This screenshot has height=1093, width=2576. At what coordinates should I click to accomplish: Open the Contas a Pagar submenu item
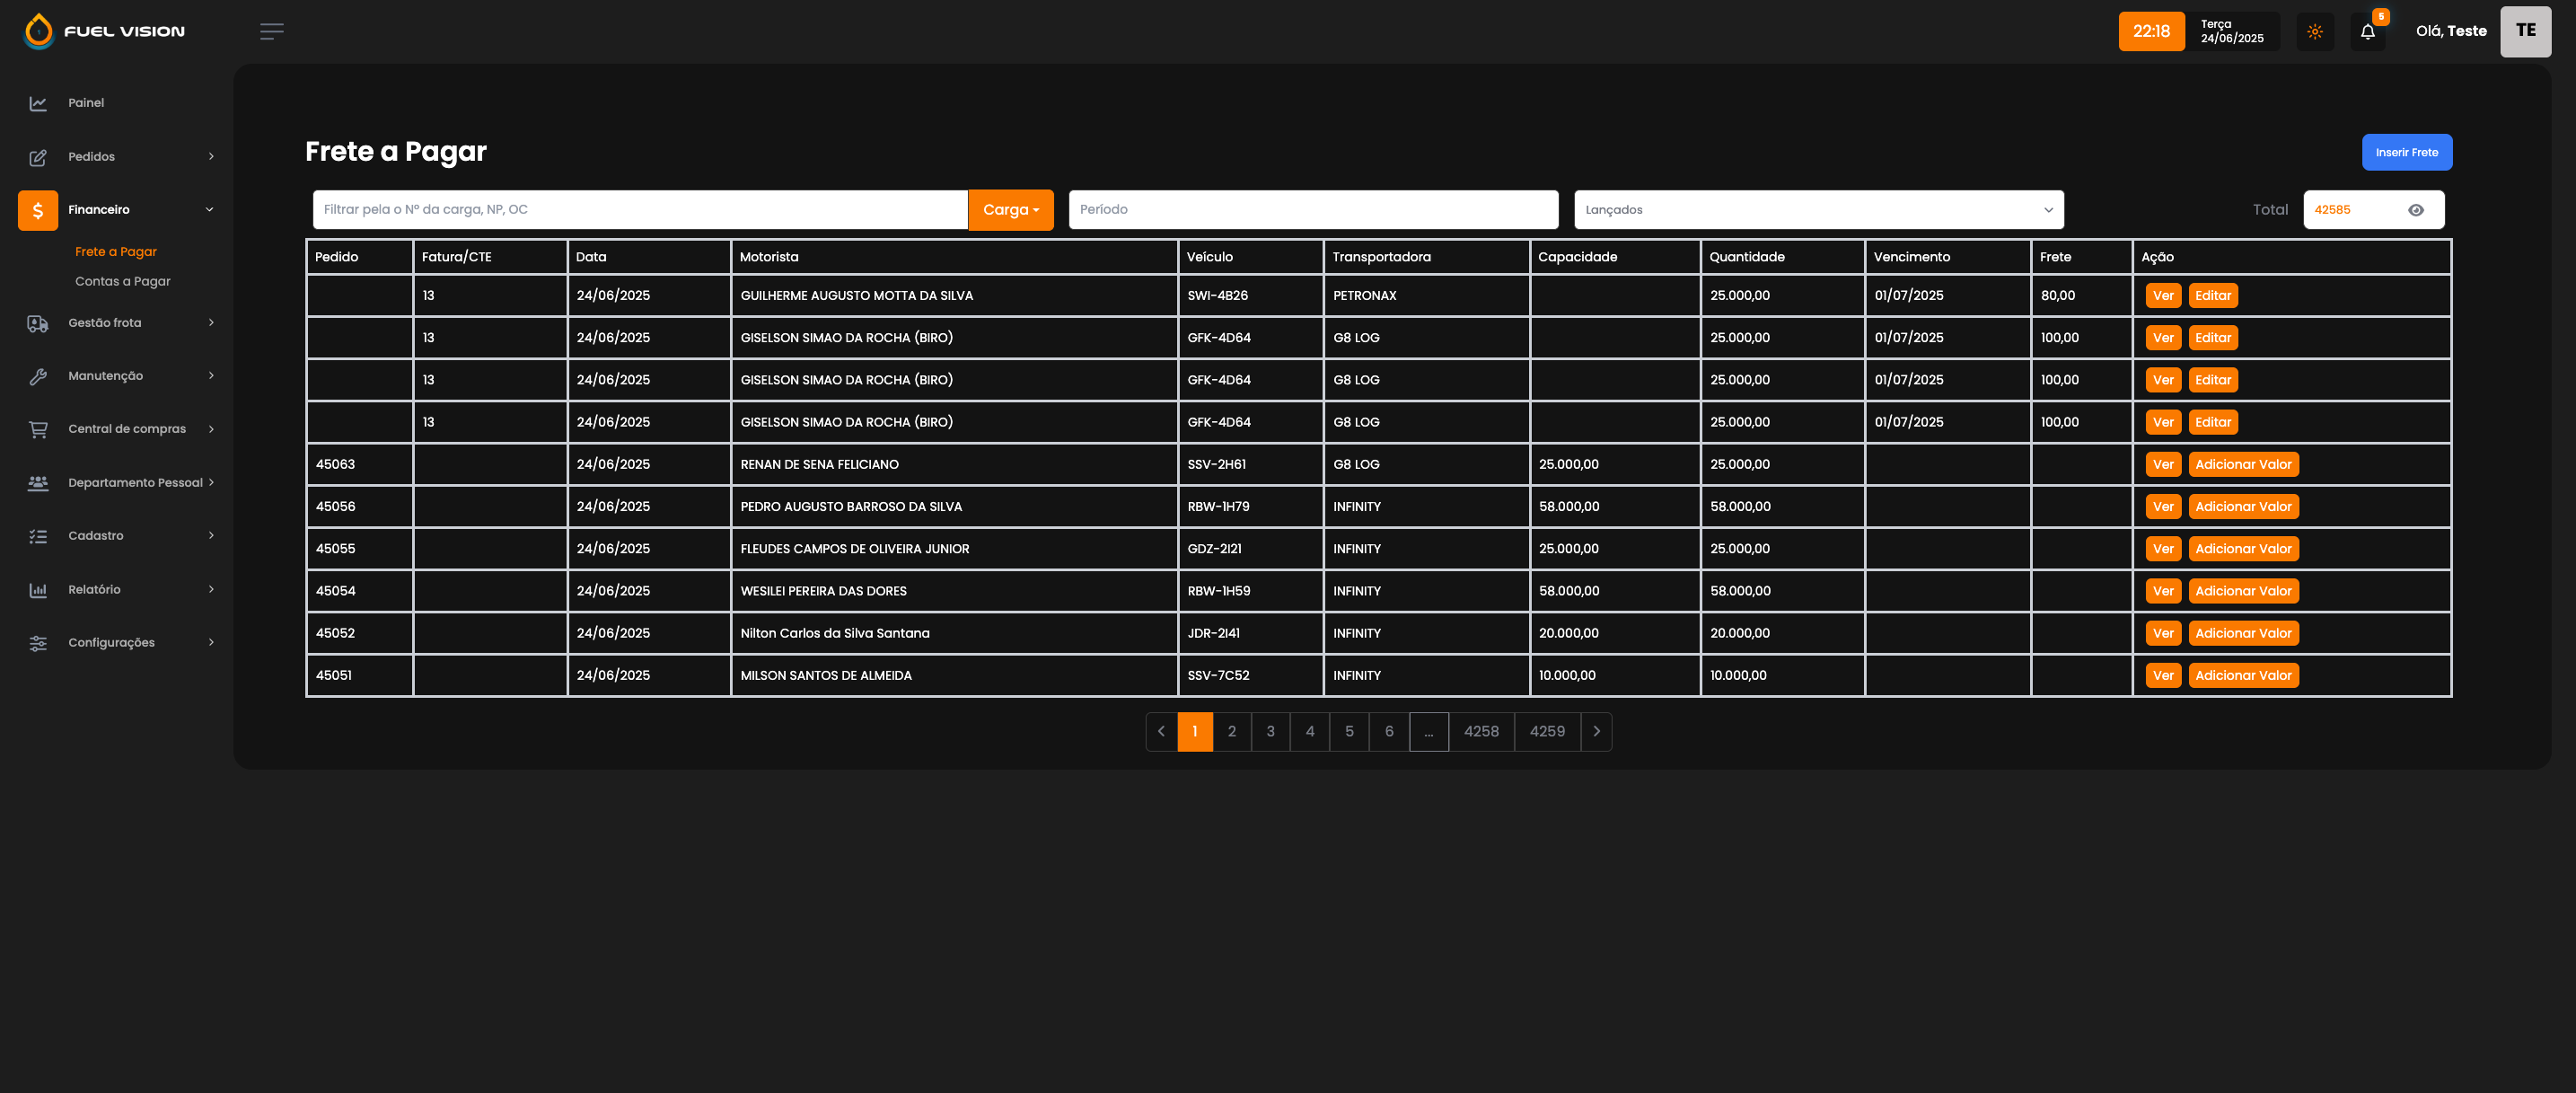click(123, 282)
